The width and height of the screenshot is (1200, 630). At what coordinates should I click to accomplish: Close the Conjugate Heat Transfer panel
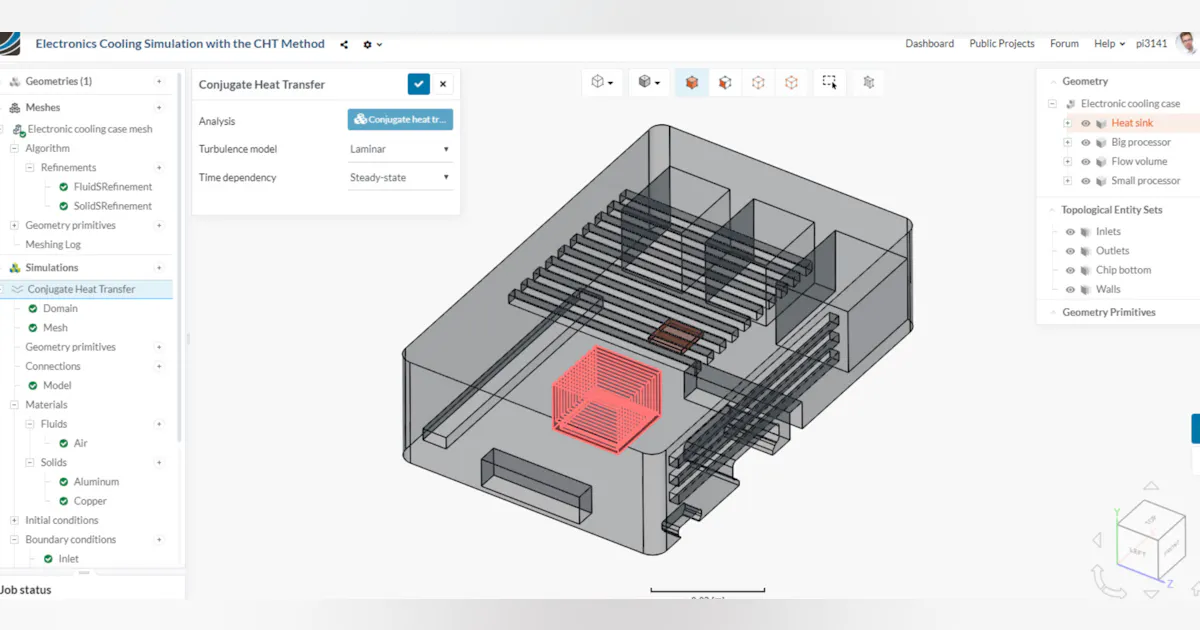443,84
